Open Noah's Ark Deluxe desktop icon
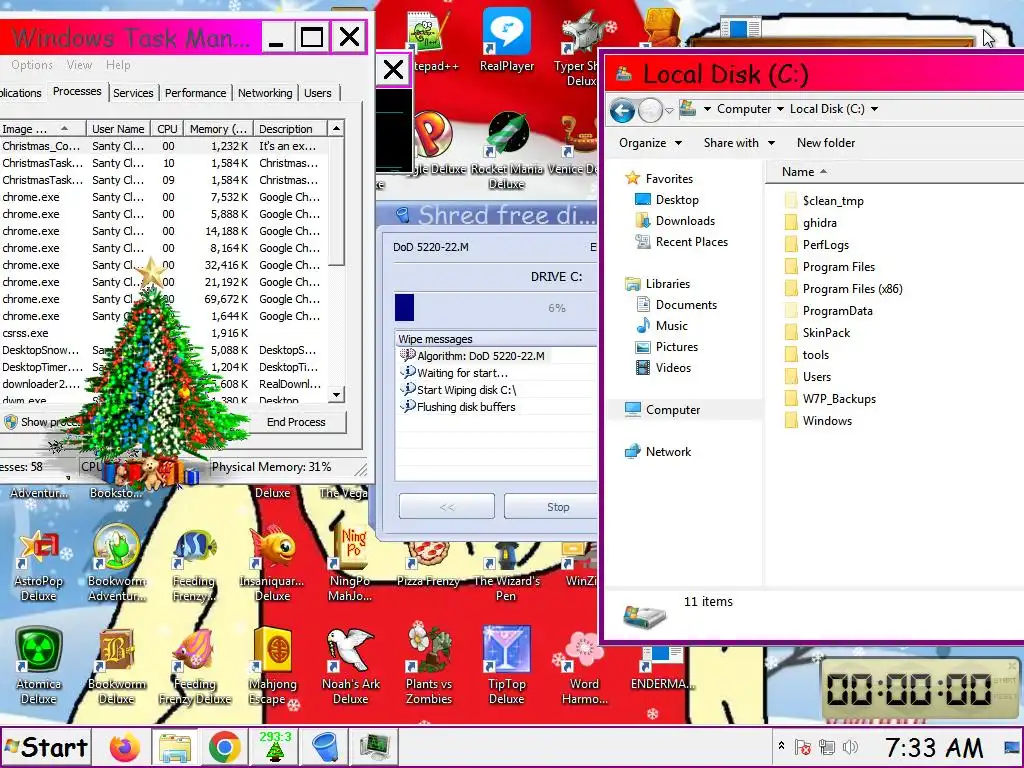 pyautogui.click(x=351, y=666)
